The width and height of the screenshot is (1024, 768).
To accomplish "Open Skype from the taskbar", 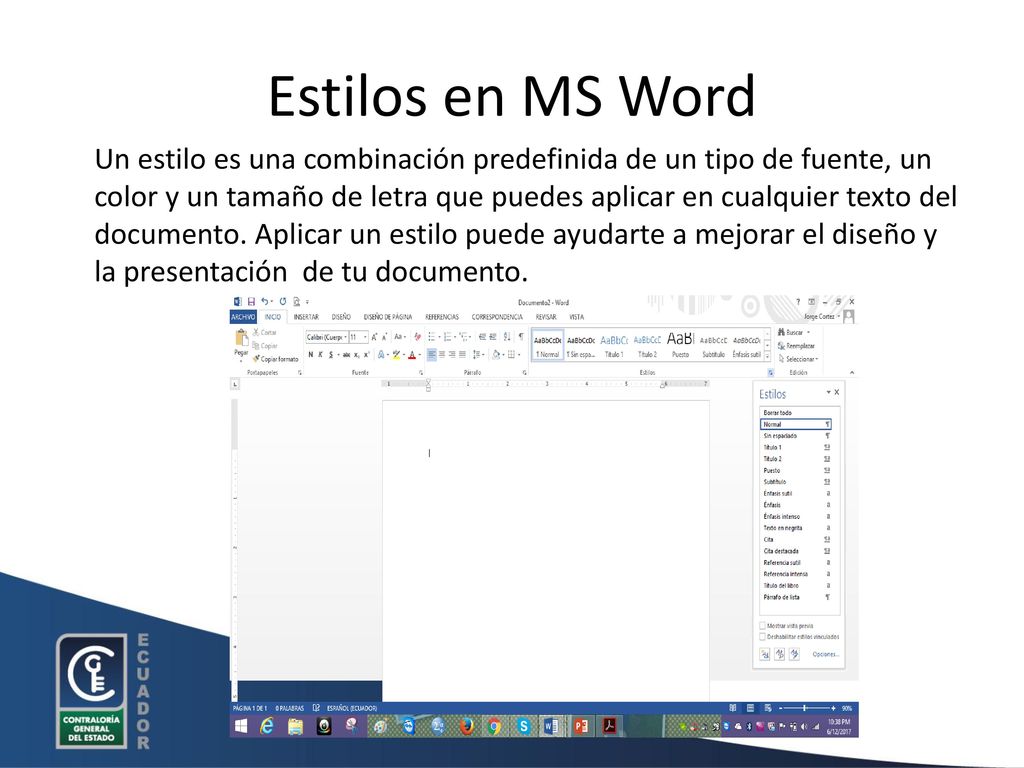I will tap(523, 726).
